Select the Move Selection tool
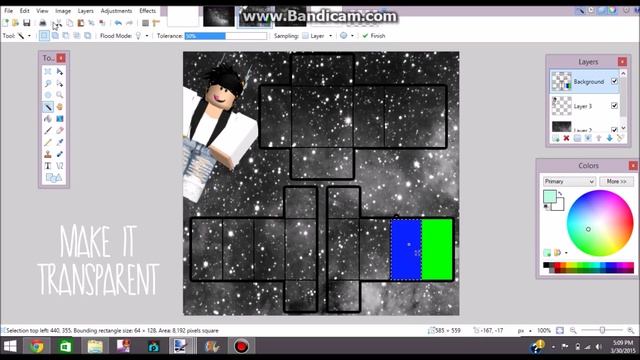 click(60, 84)
